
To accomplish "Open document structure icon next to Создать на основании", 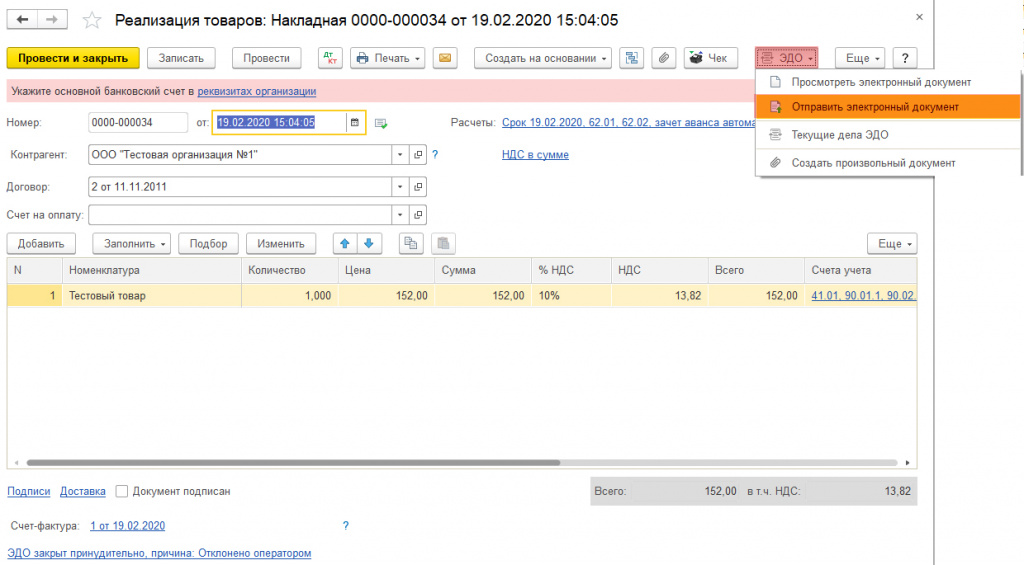I will click(x=632, y=58).
